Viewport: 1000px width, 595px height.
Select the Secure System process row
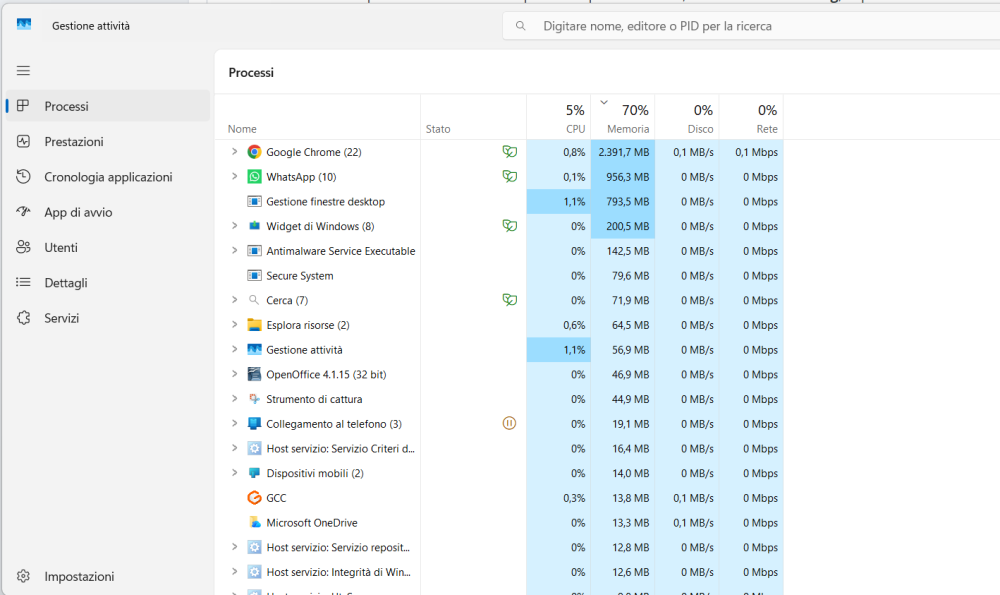(499, 275)
